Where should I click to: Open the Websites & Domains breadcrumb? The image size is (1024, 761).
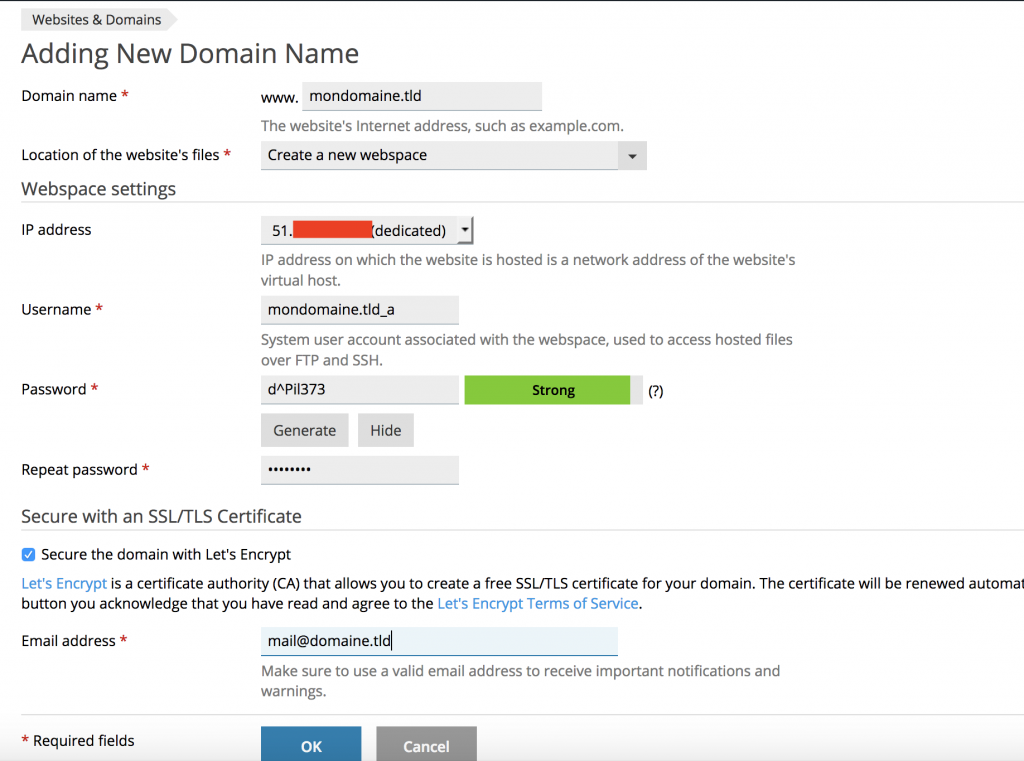coord(96,20)
